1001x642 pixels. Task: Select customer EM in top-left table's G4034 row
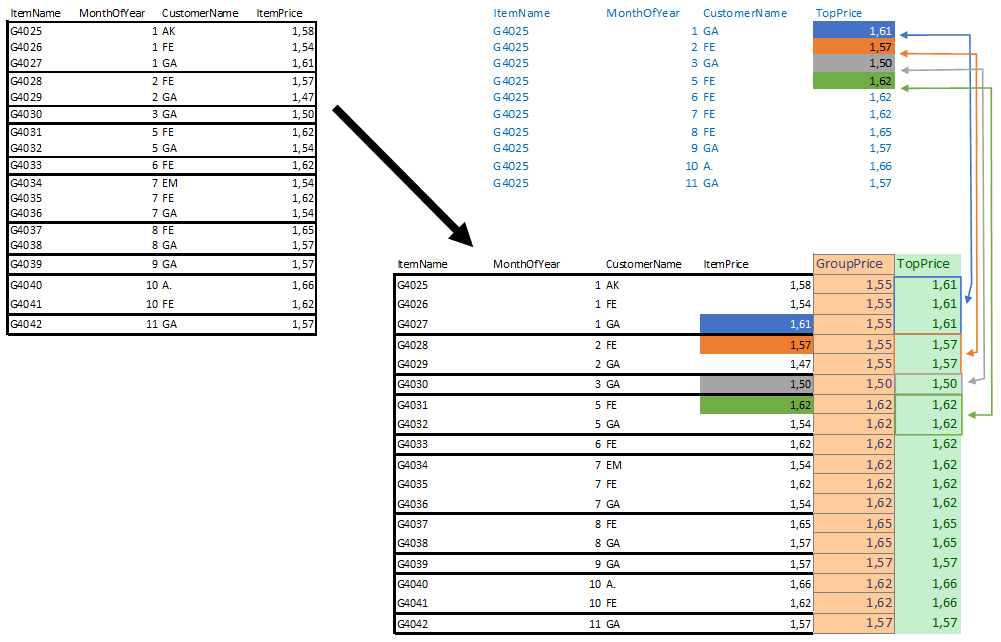[x=170, y=183]
